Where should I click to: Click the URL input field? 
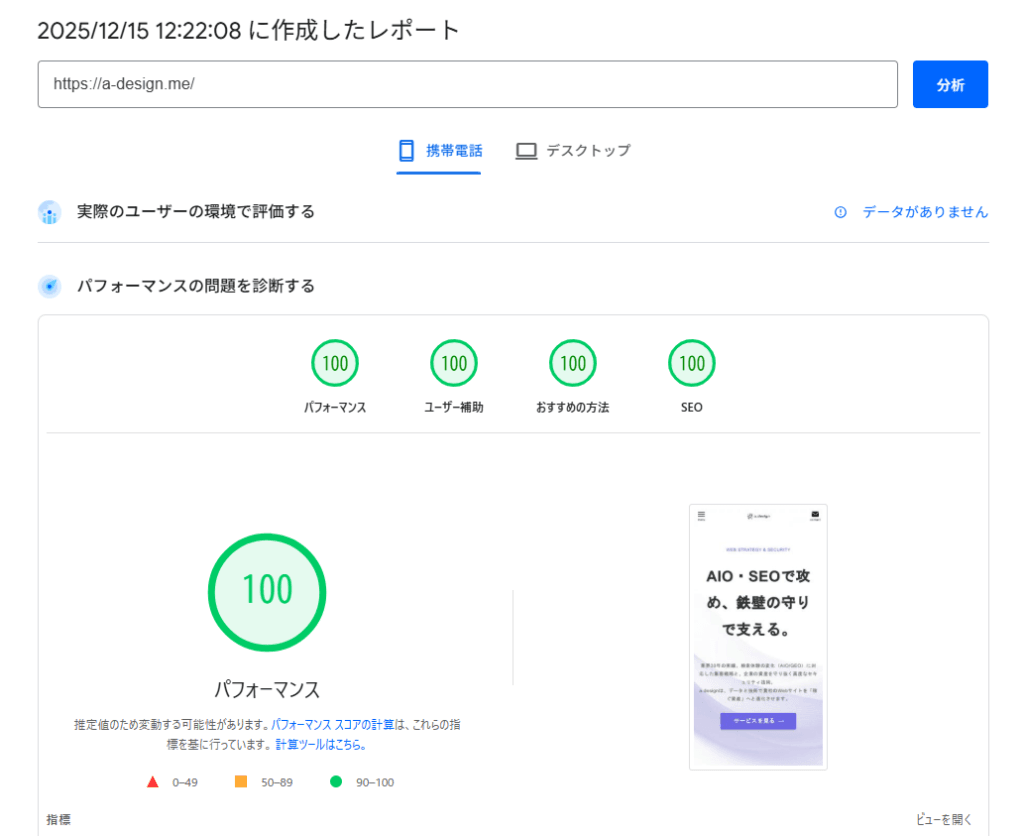point(468,84)
